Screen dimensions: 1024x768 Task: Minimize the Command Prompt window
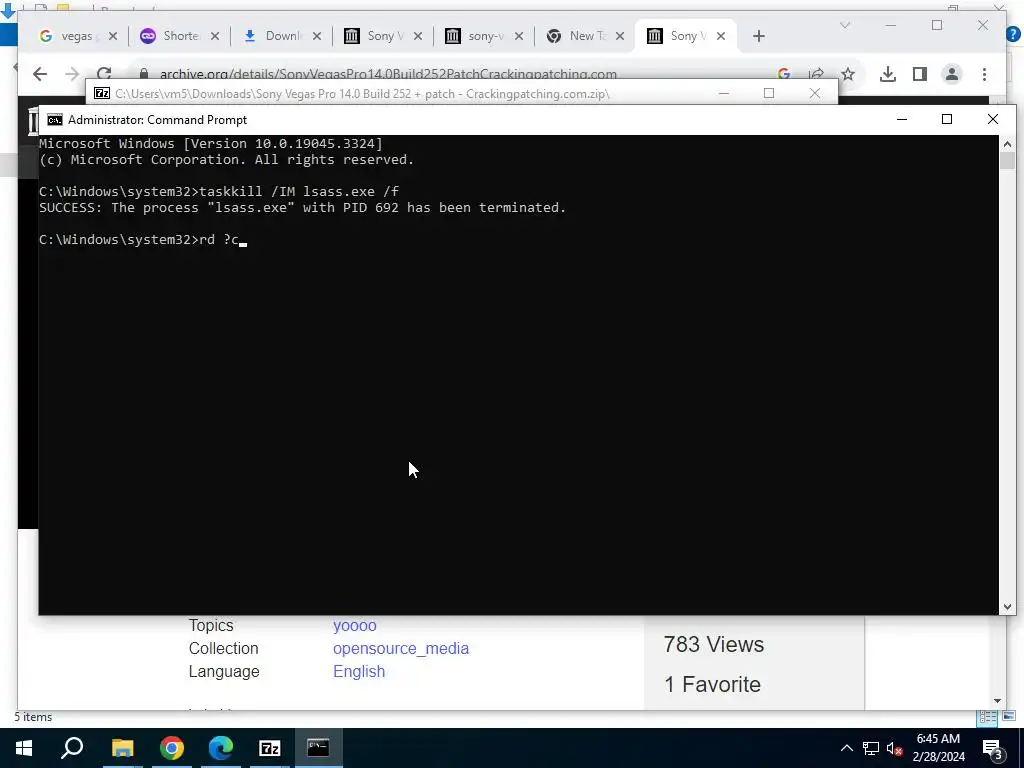[902, 120]
